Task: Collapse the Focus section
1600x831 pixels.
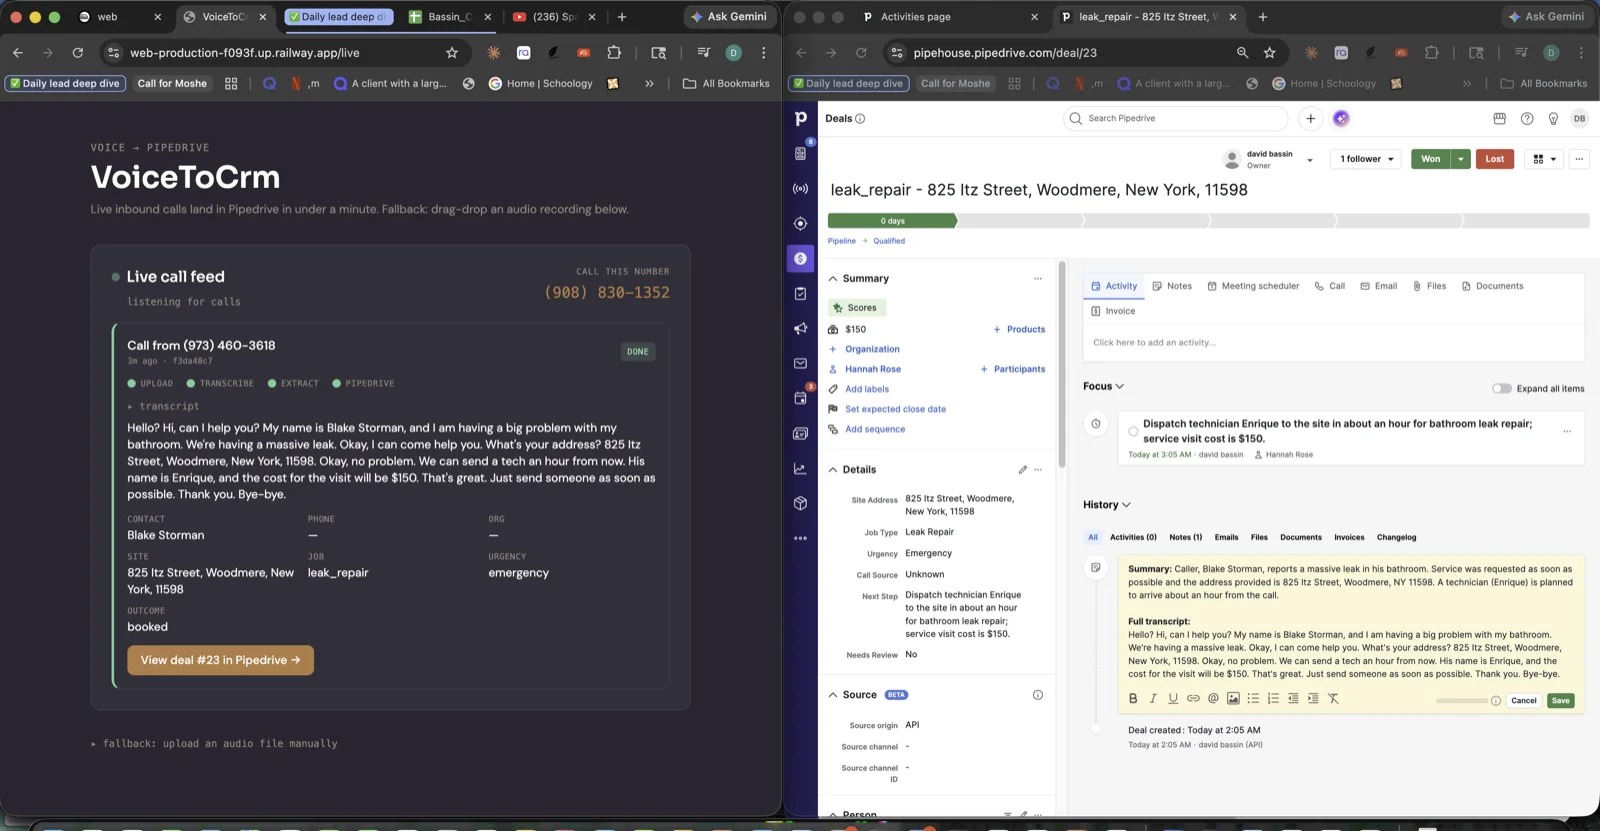Action: pos(1119,386)
